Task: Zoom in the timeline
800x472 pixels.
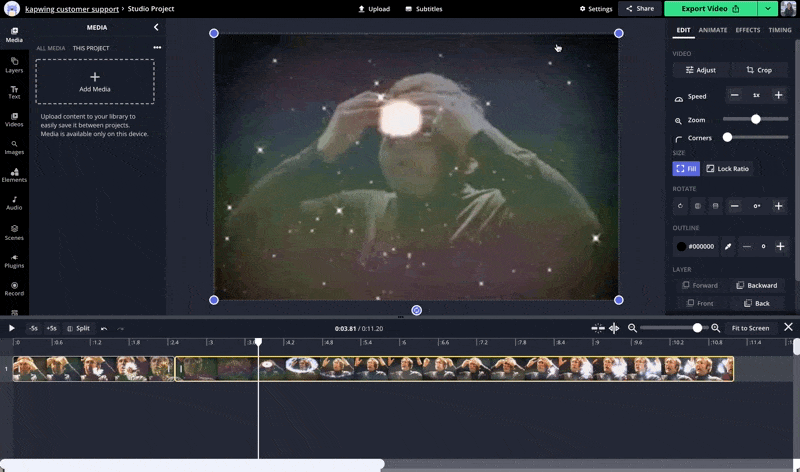Action: pyautogui.click(x=715, y=328)
